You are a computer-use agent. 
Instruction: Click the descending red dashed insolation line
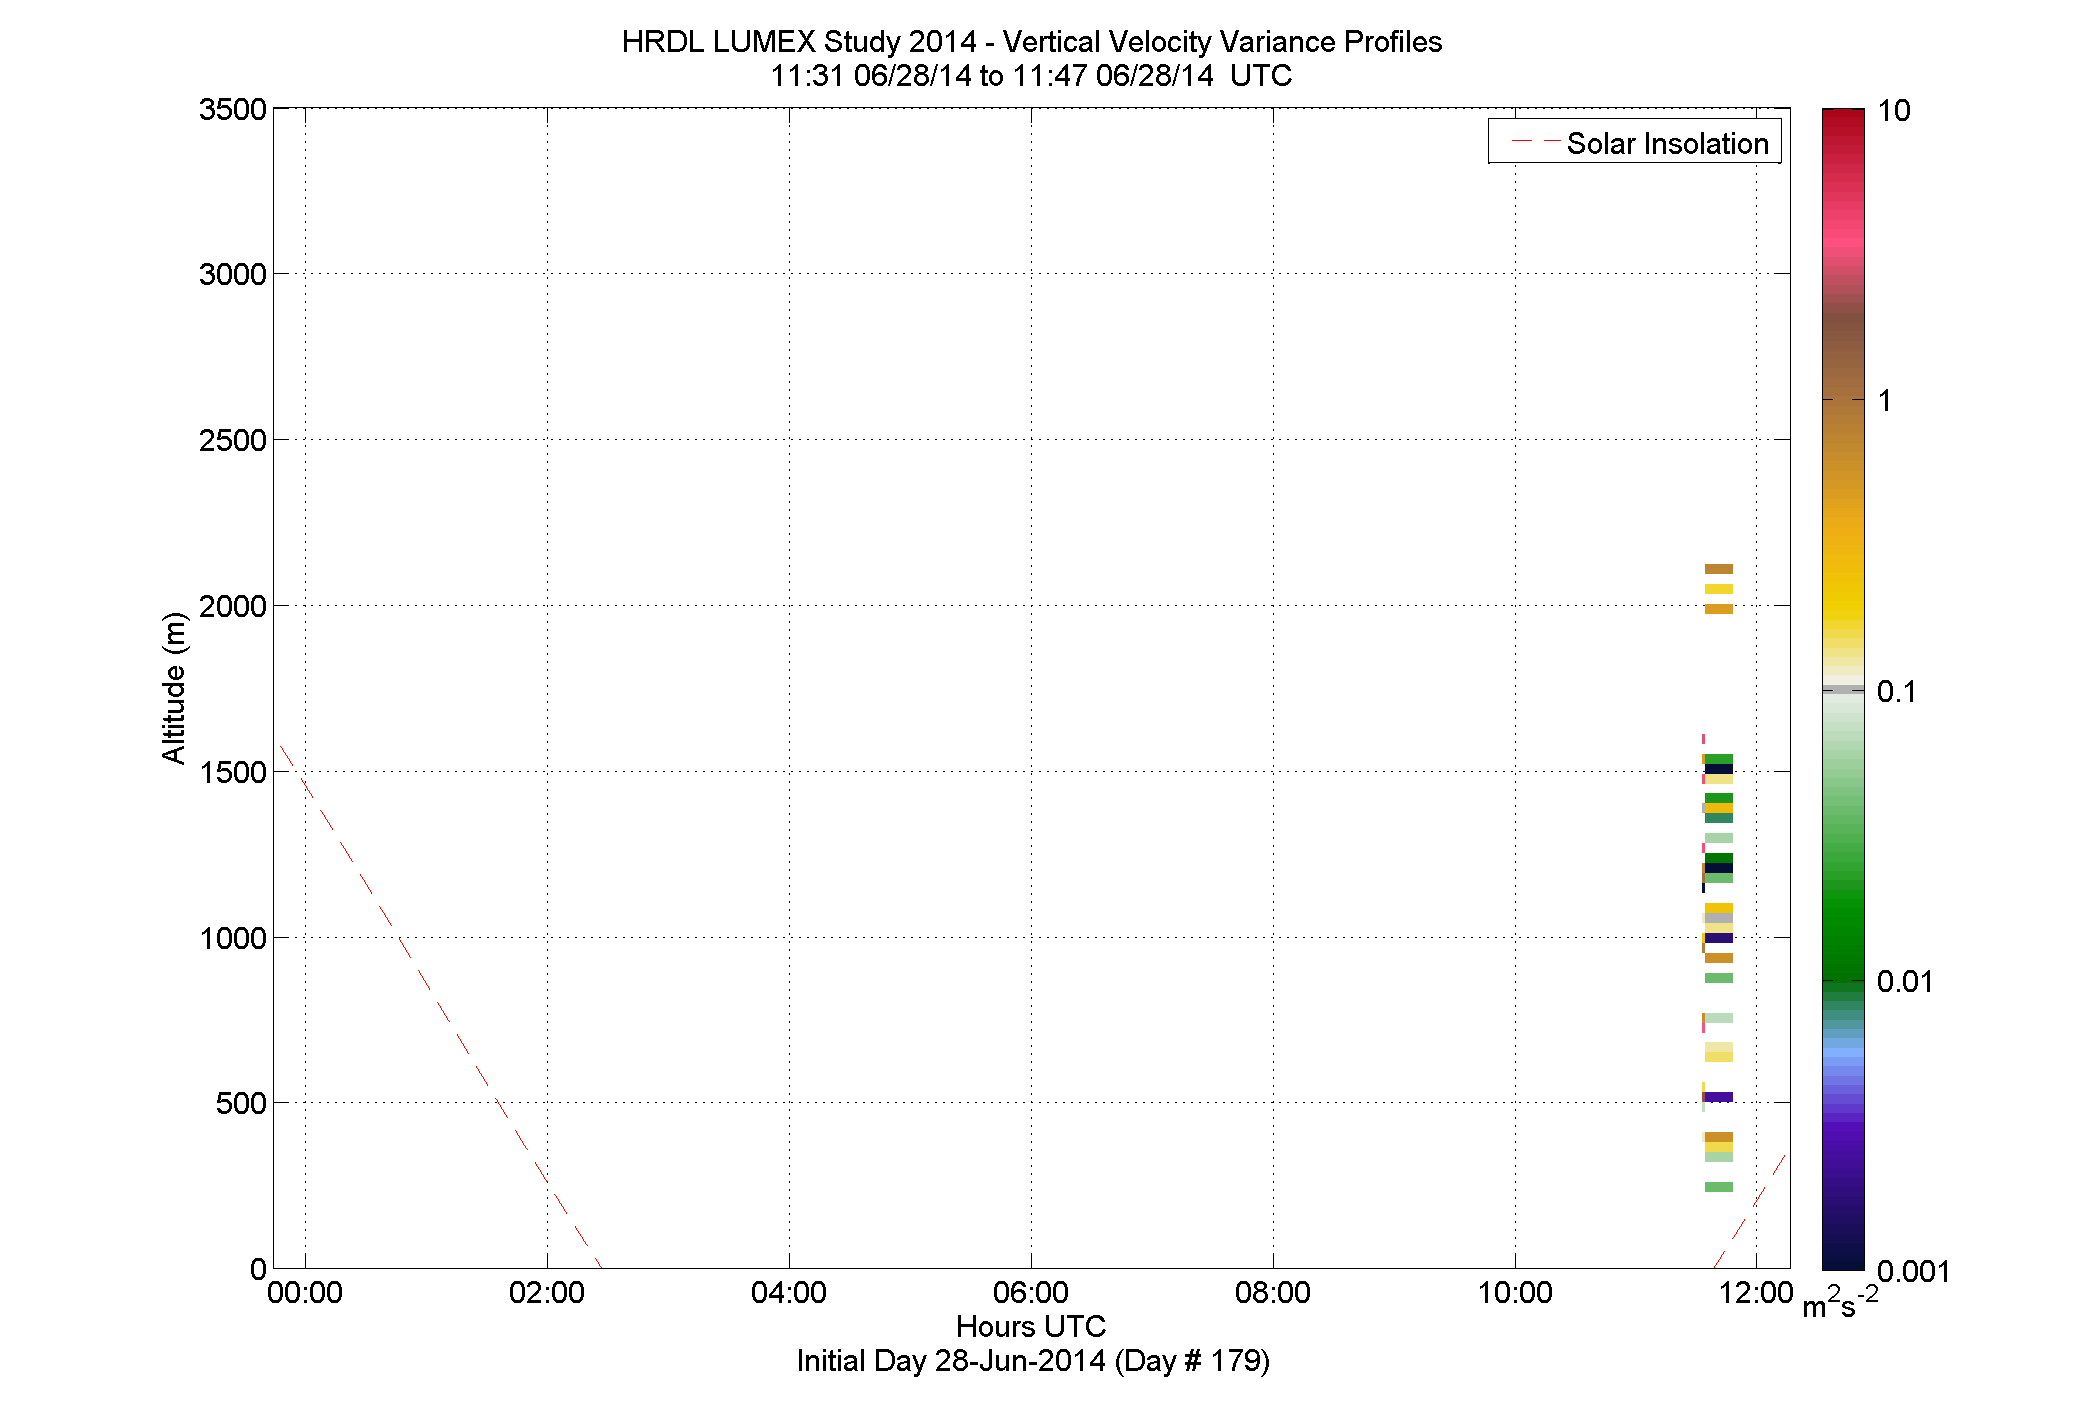[x=440, y=1006]
